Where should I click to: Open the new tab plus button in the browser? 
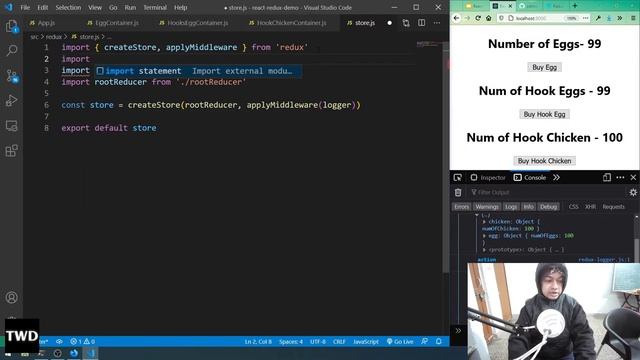tap(575, 6)
